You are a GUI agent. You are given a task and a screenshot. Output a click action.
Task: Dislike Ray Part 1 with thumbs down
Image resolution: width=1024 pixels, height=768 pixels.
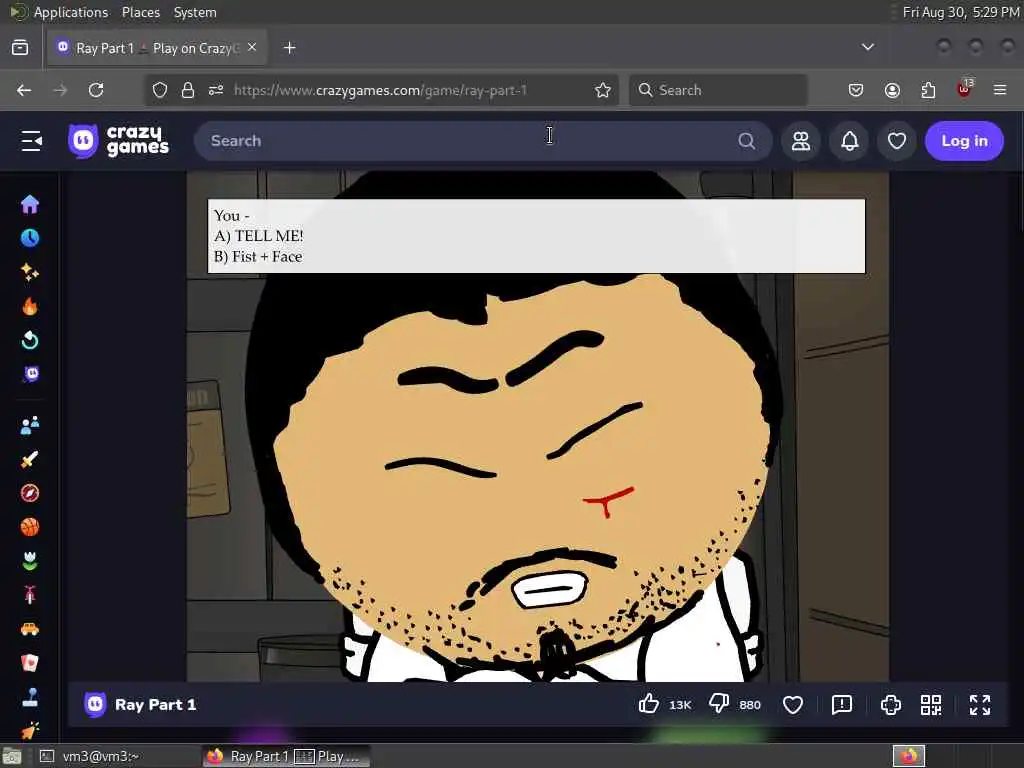tap(719, 704)
